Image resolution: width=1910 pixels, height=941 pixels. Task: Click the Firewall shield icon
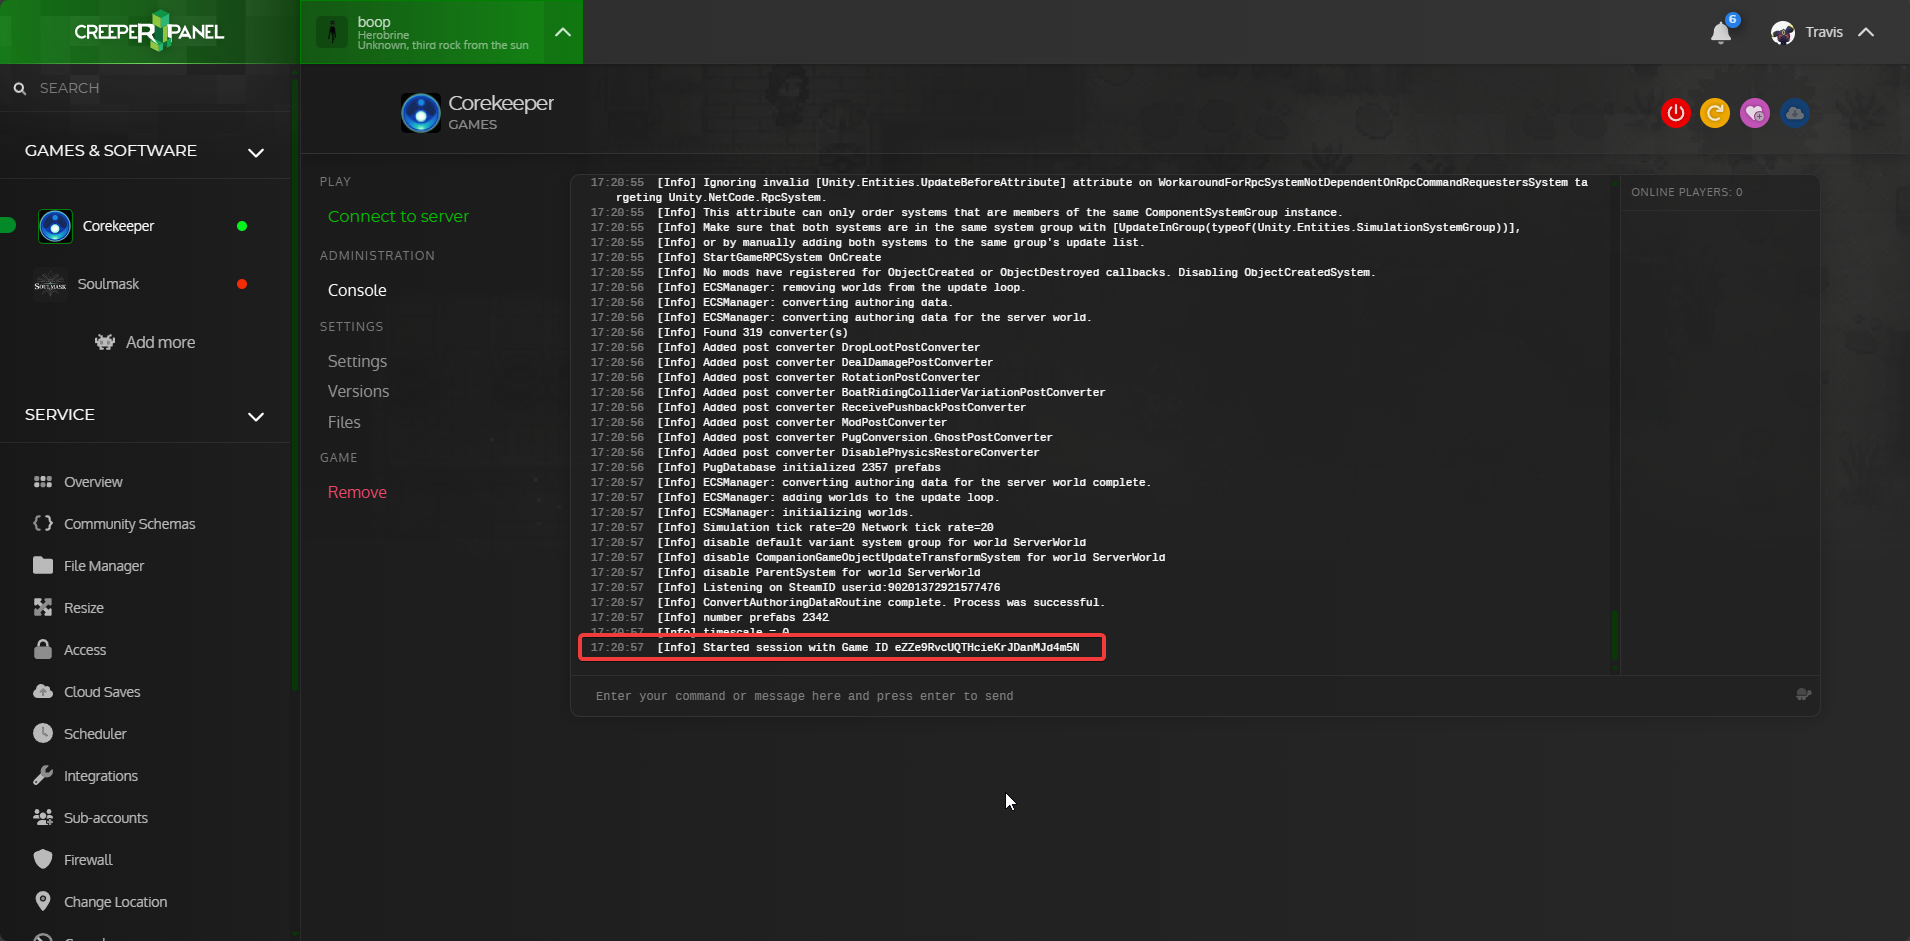point(43,859)
